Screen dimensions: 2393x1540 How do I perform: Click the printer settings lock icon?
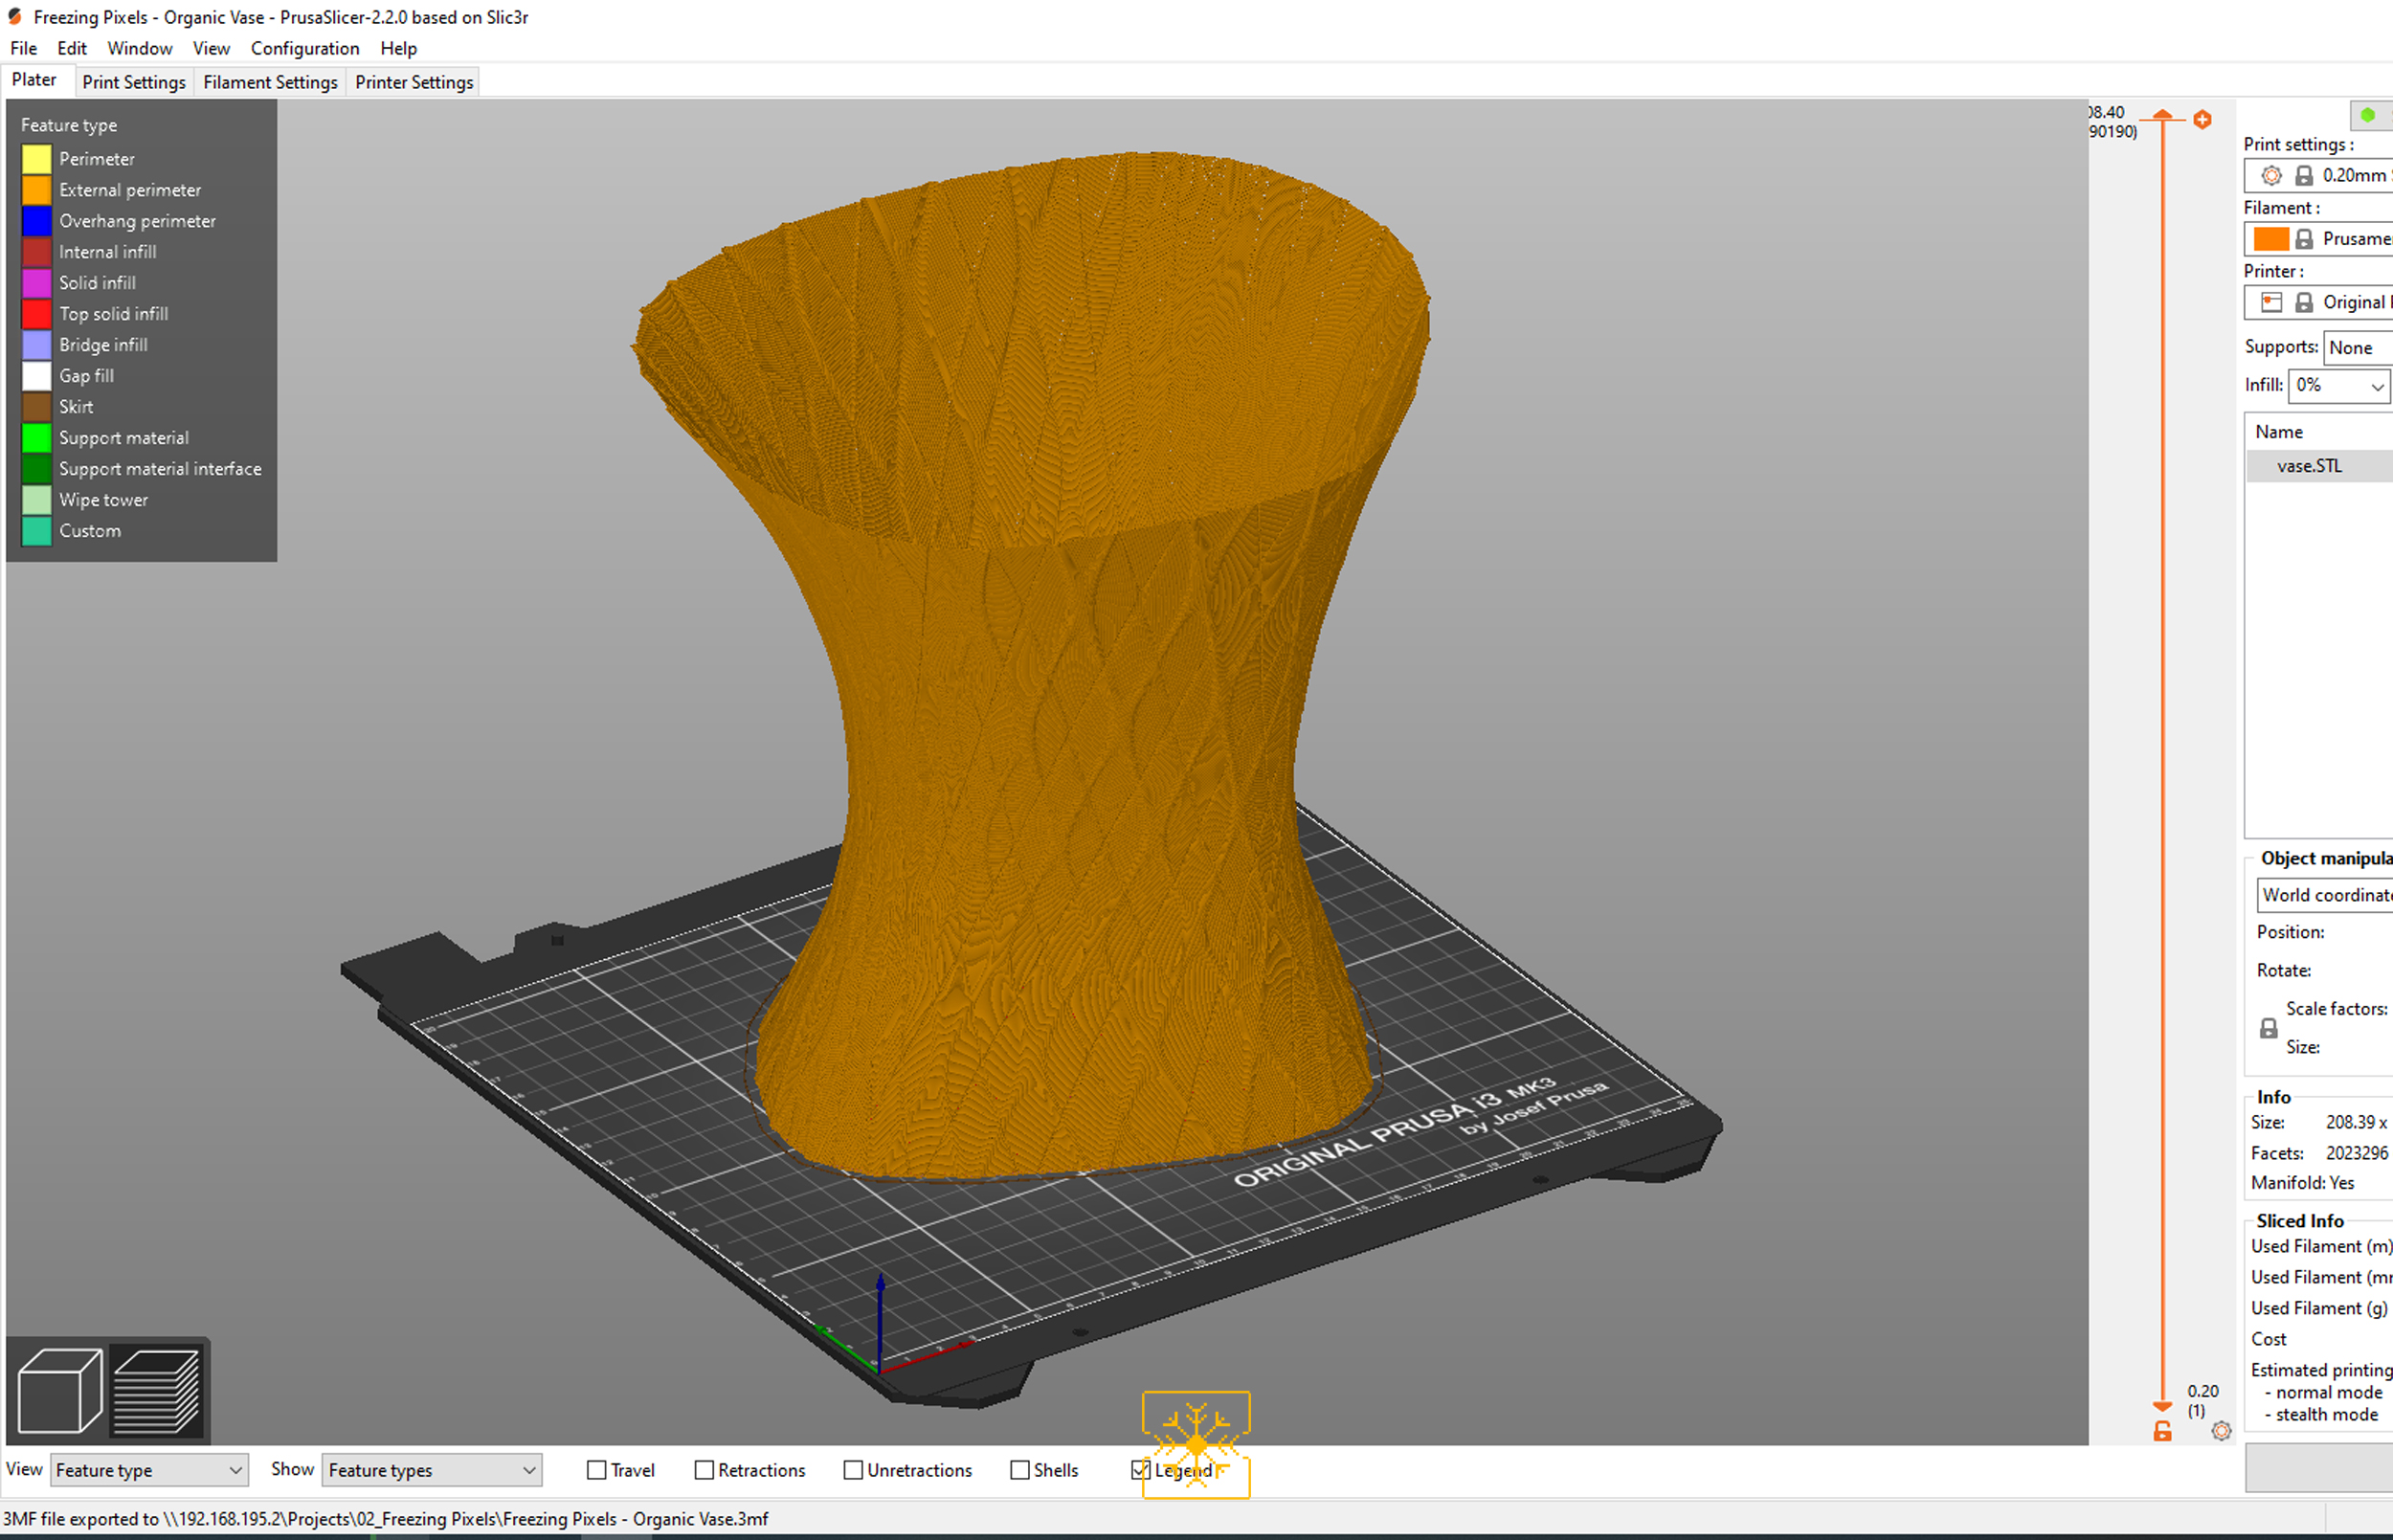(x=2297, y=301)
